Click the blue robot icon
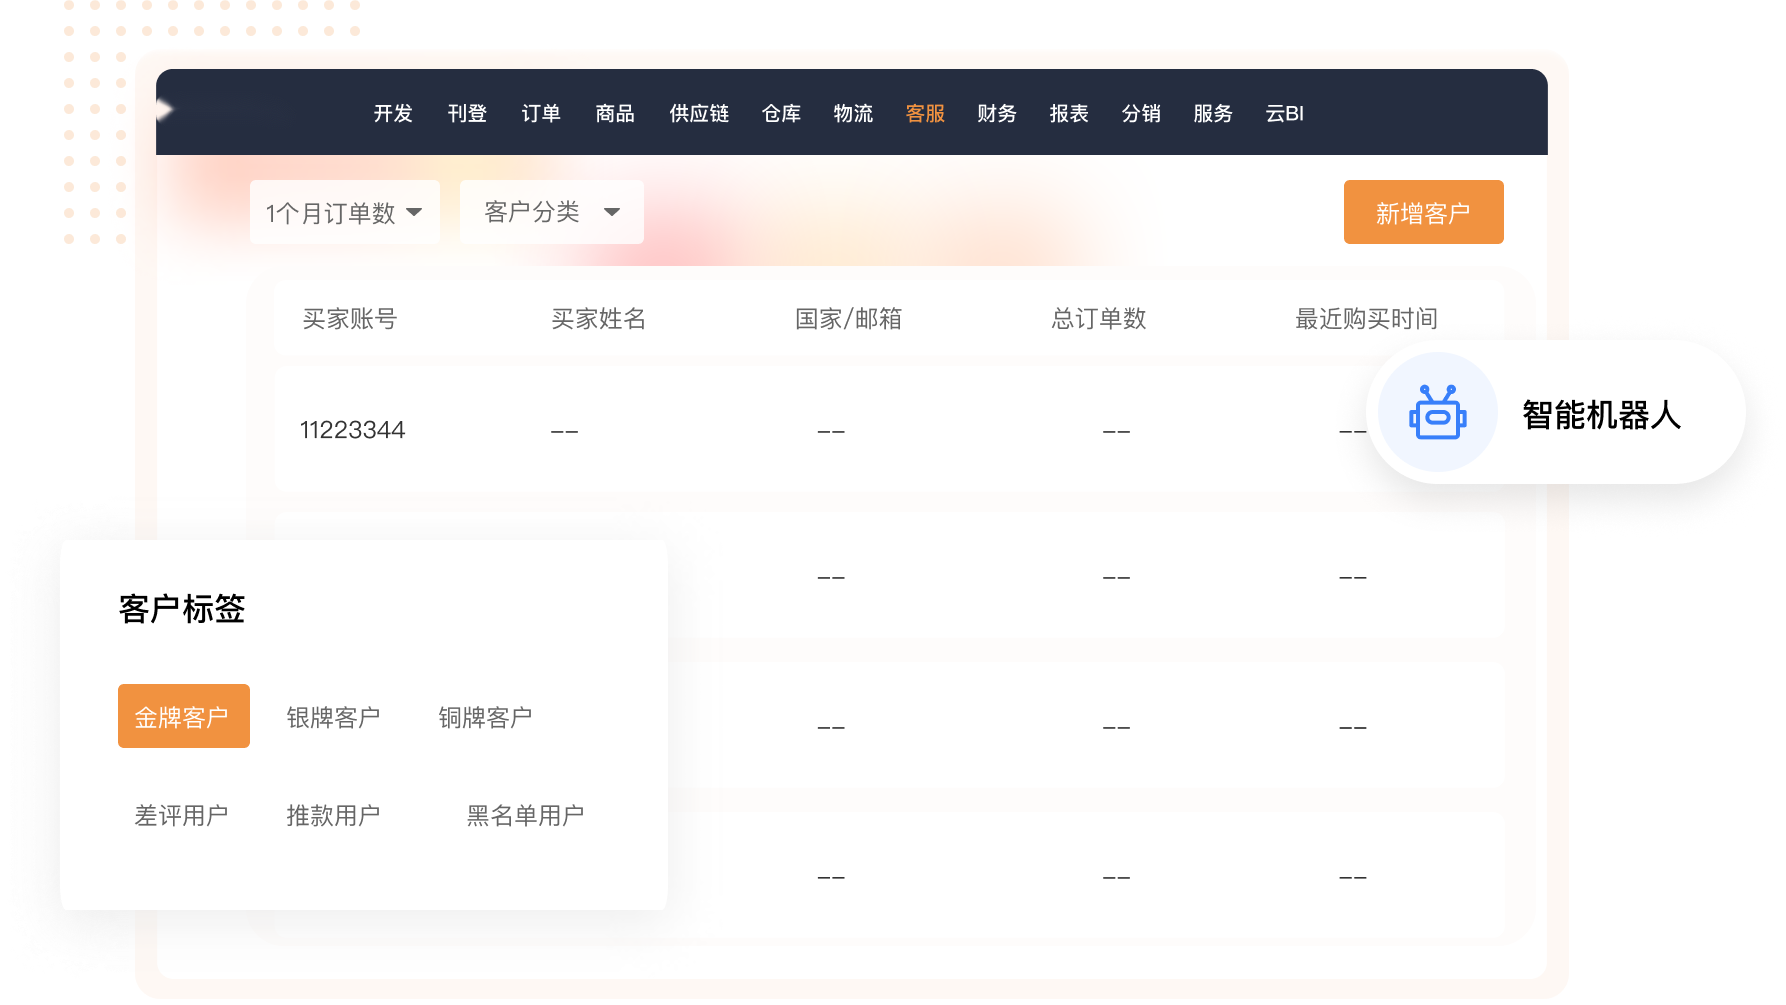1786x1005 pixels. tap(1437, 413)
